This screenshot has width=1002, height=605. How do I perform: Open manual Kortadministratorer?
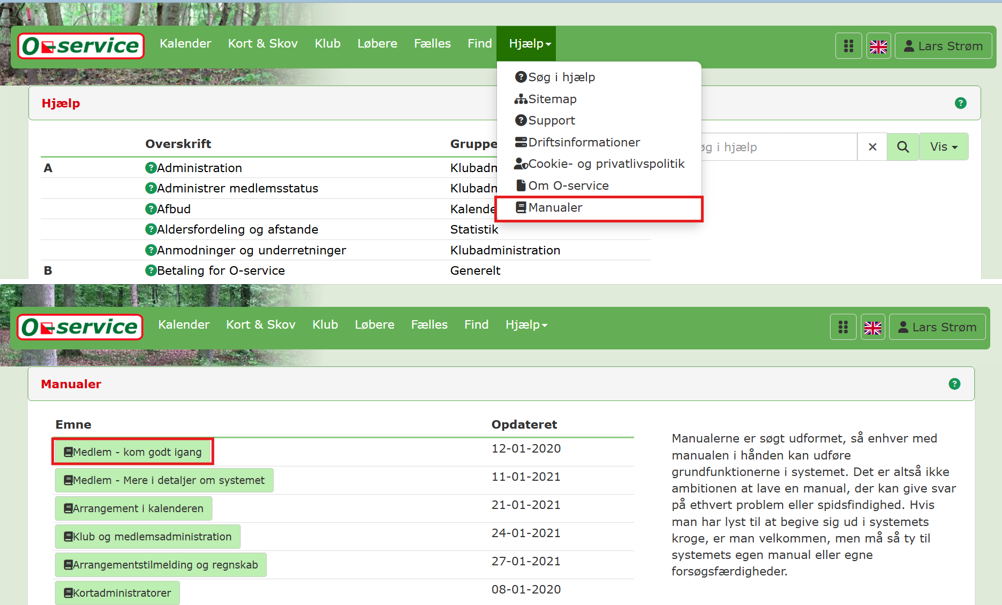118,592
